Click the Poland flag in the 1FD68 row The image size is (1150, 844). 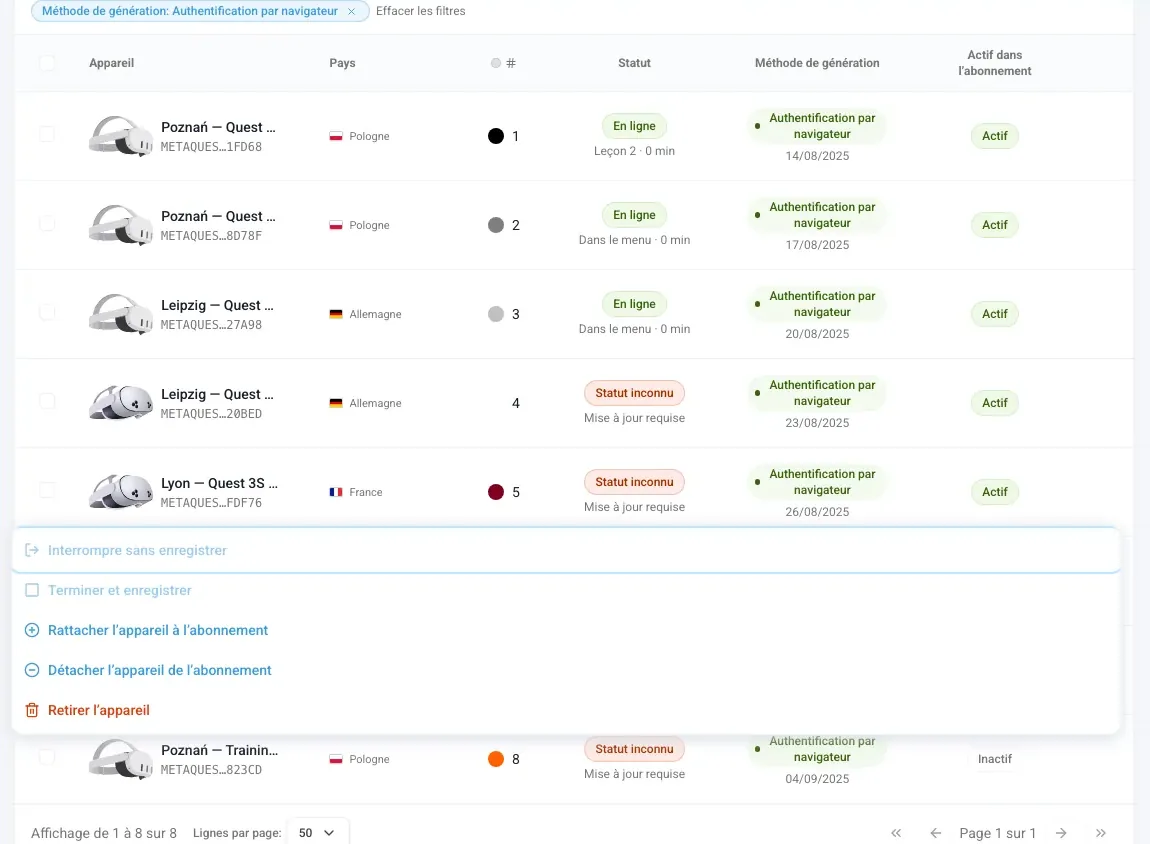pyautogui.click(x=336, y=136)
